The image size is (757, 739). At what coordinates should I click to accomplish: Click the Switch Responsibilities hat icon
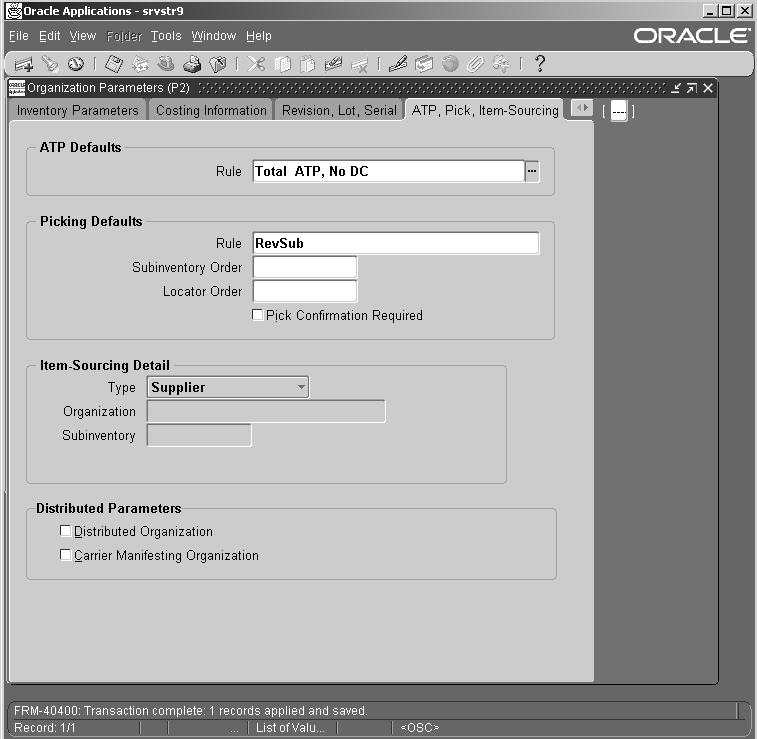(166, 64)
